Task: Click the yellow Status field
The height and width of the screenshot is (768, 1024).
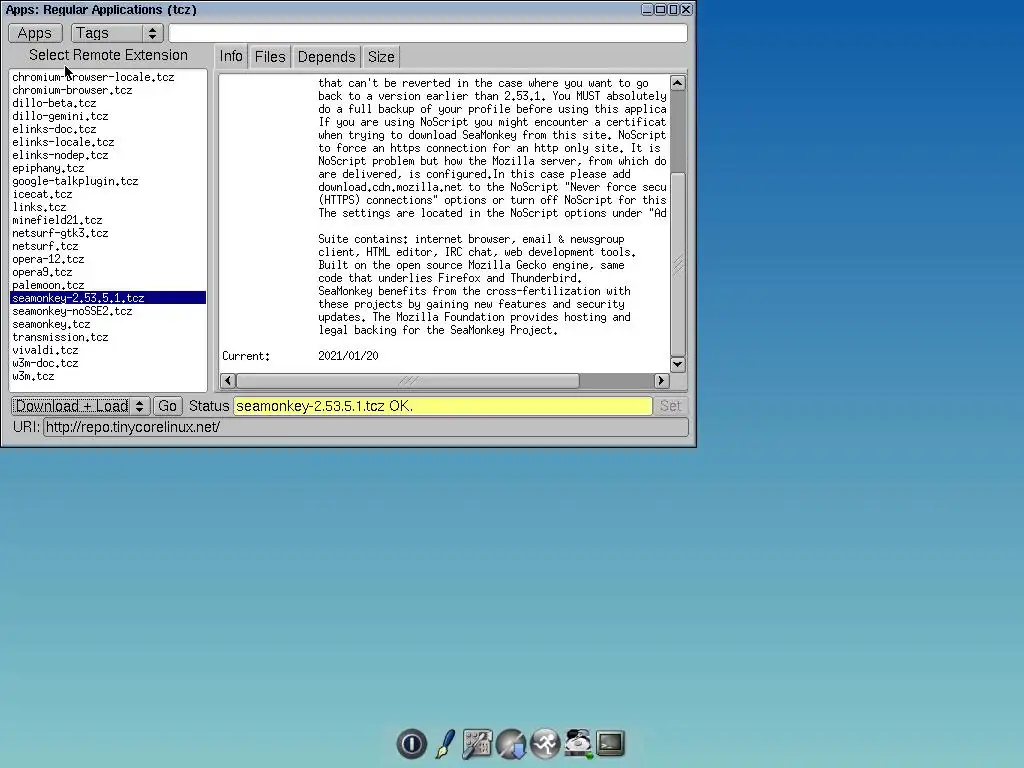Action: (x=443, y=406)
